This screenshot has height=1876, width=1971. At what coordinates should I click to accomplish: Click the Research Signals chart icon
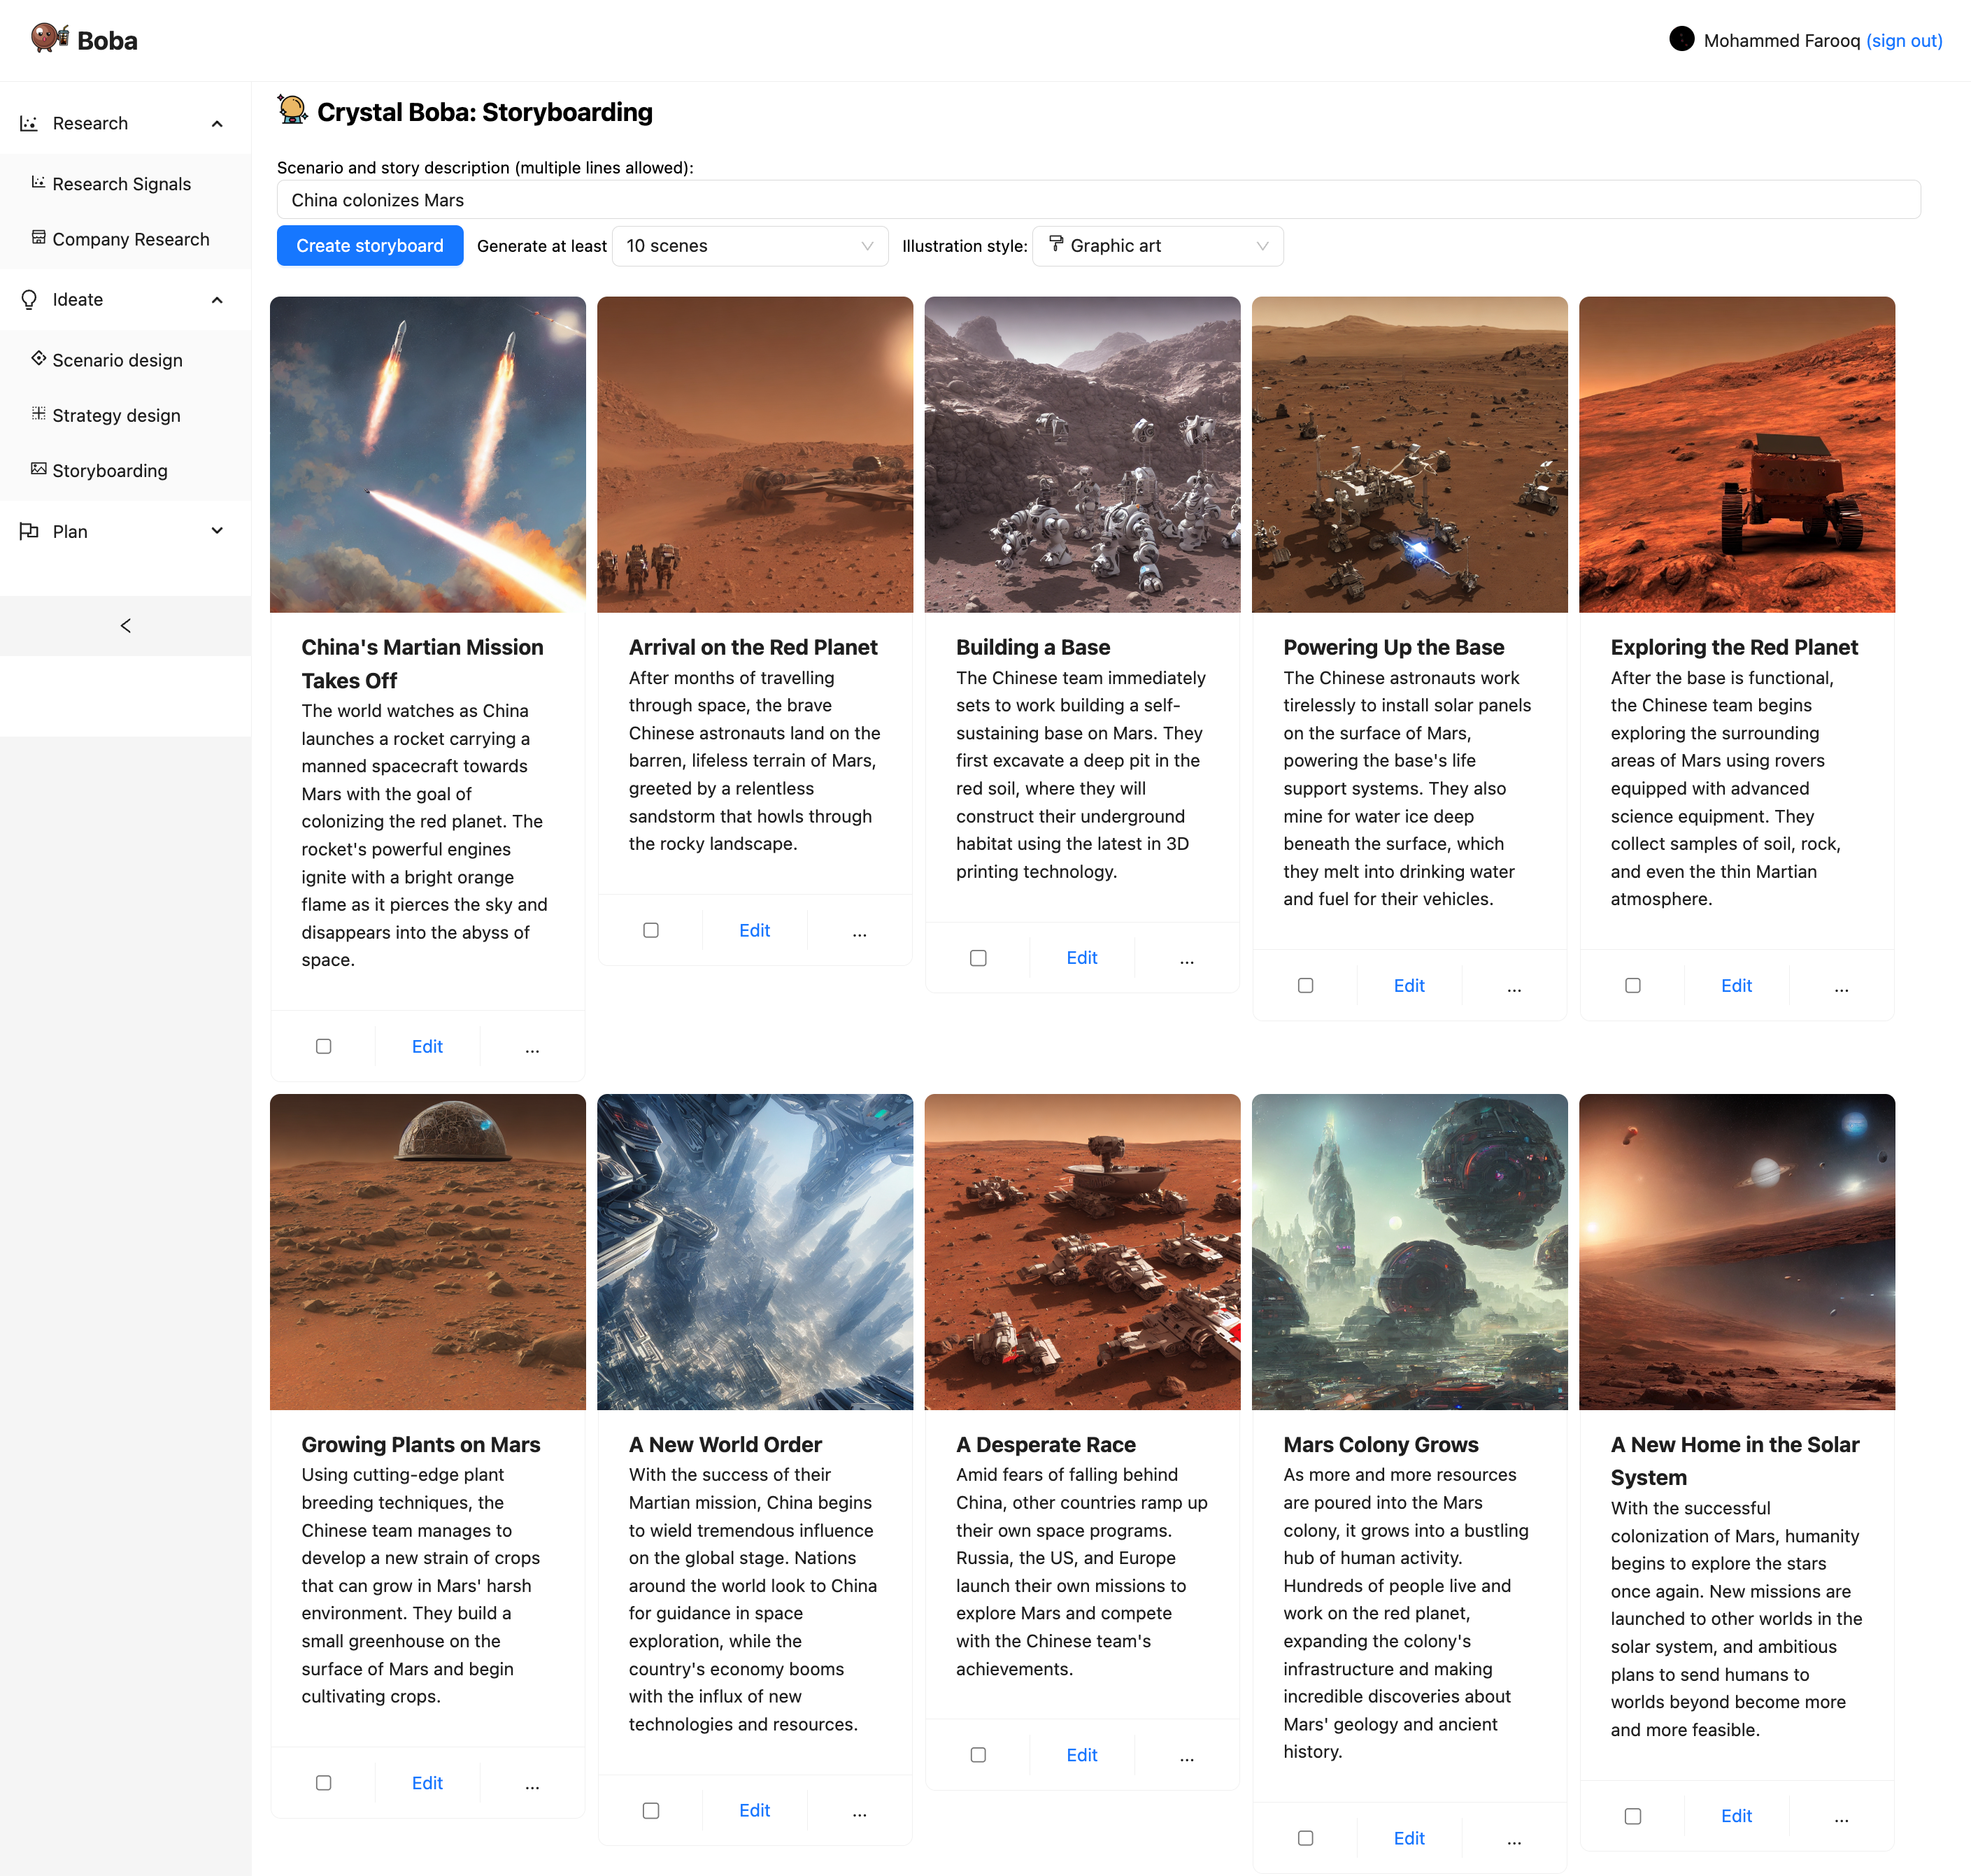point(38,182)
